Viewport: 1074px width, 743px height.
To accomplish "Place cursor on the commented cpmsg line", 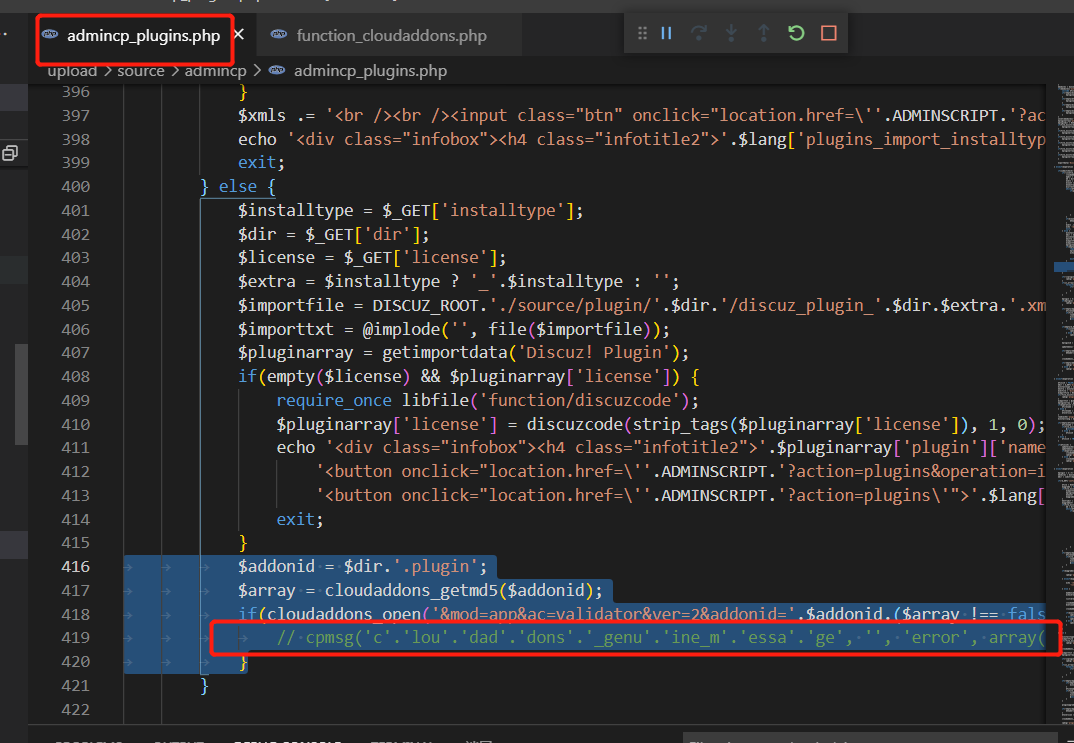I will 660,638.
